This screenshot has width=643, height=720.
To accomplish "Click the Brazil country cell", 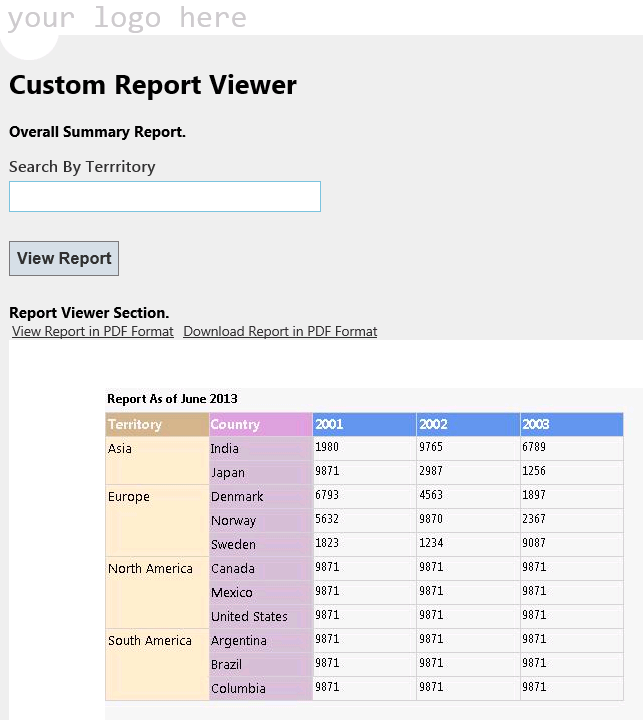I will click(x=260, y=664).
